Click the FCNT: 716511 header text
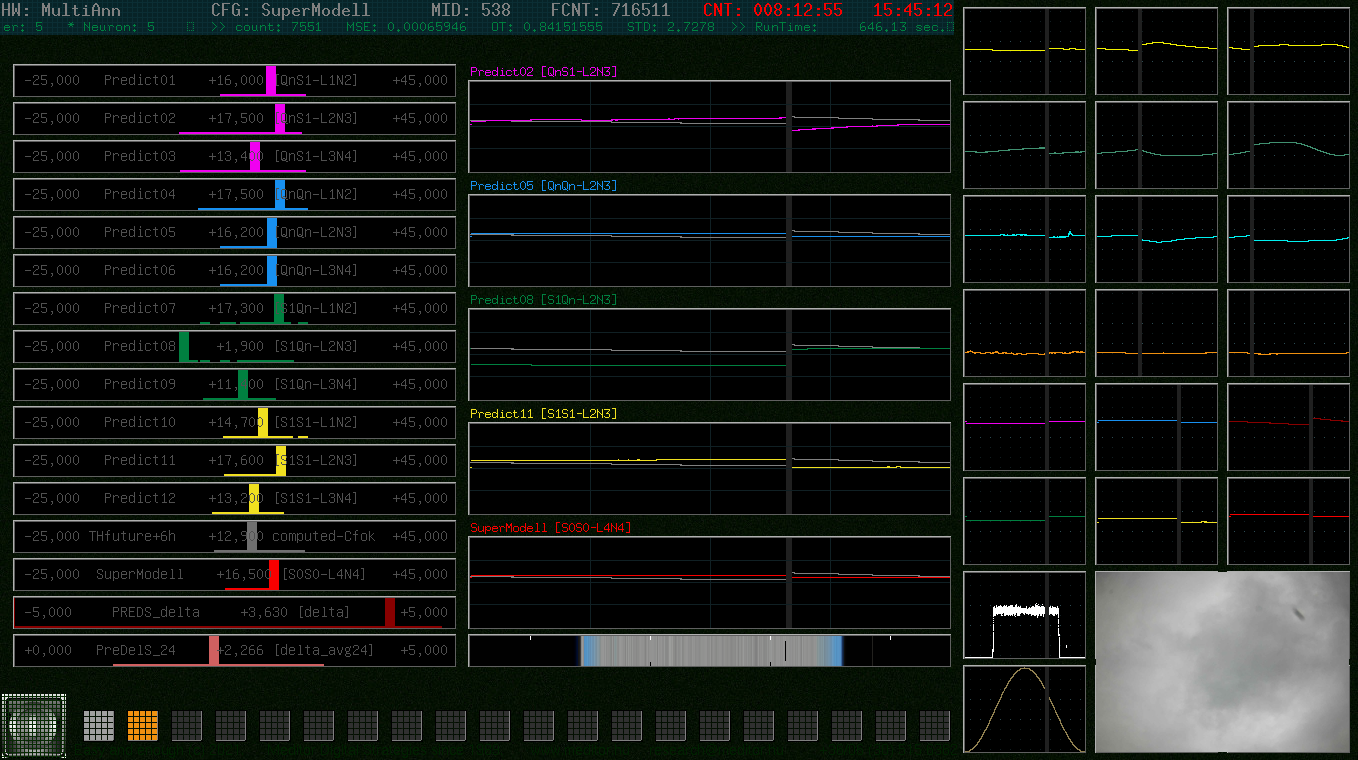This screenshot has height=760, width=1358. (x=610, y=10)
